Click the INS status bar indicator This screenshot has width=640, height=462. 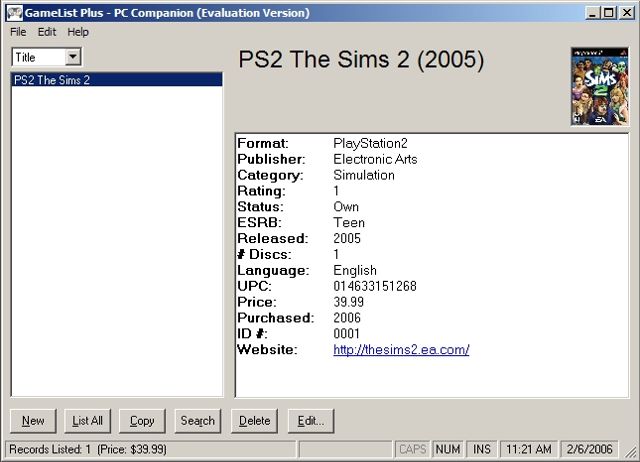(482, 449)
